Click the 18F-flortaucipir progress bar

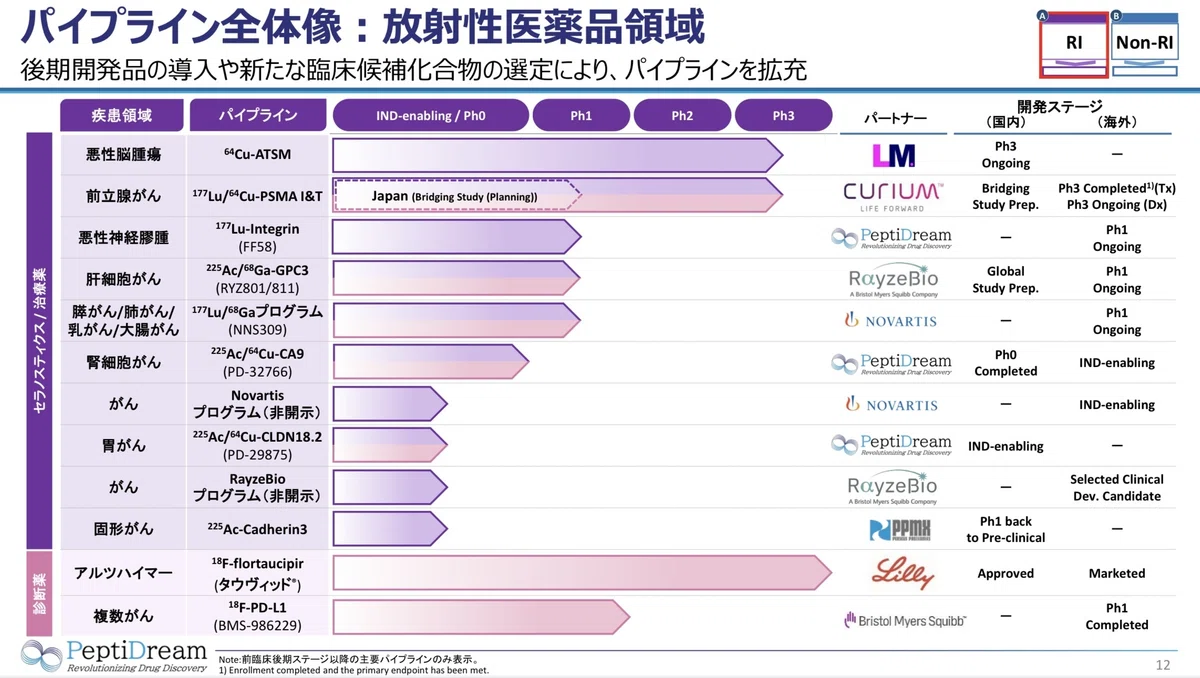[x=582, y=573]
